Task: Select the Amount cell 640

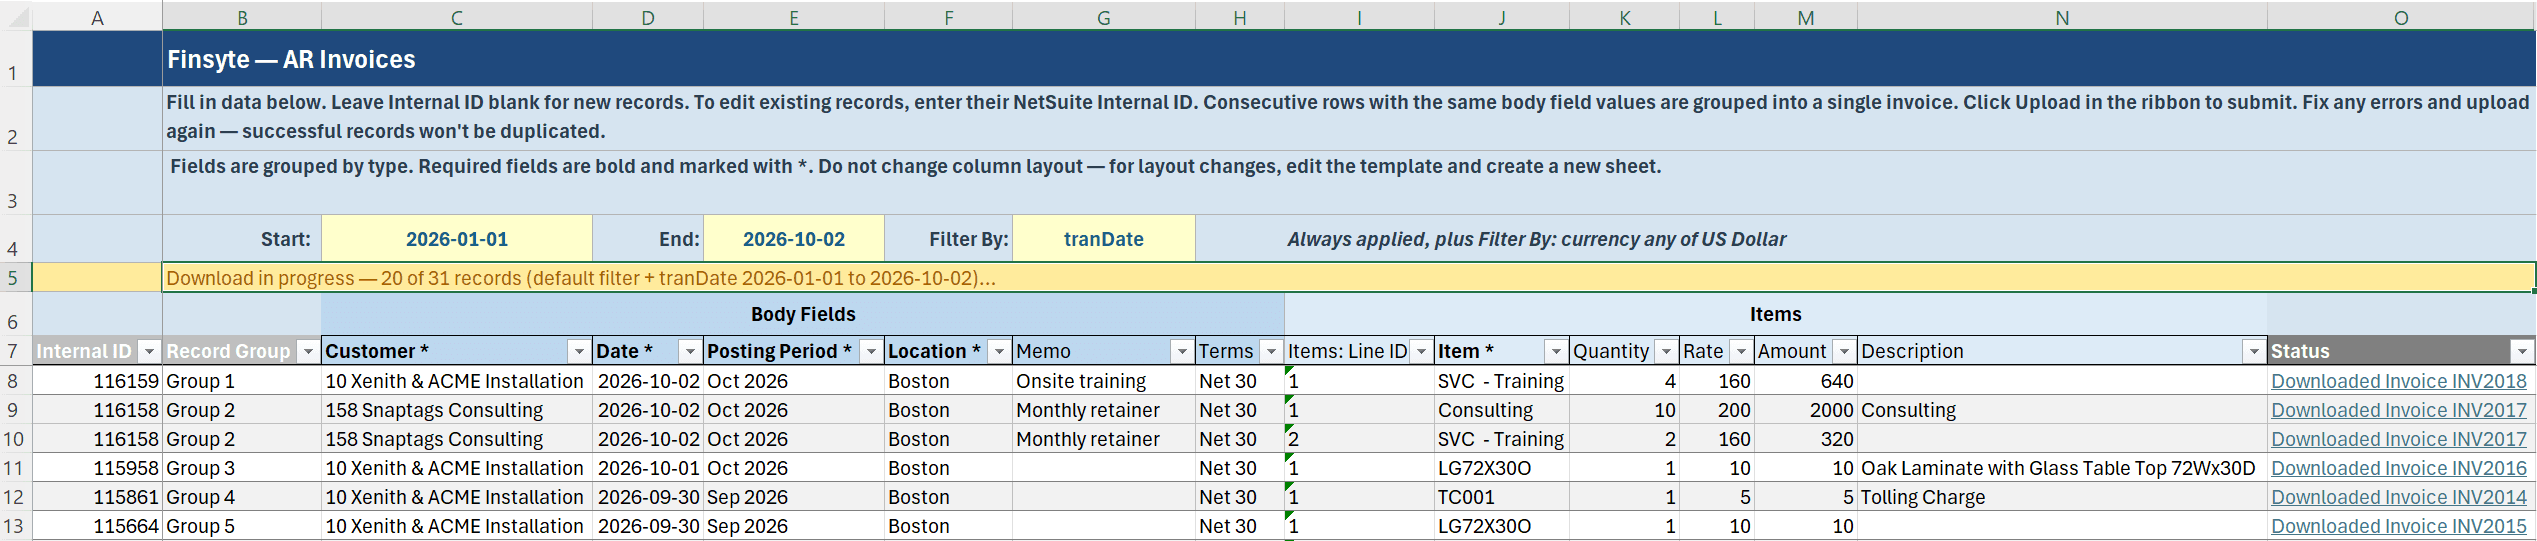Action: 1806,381
